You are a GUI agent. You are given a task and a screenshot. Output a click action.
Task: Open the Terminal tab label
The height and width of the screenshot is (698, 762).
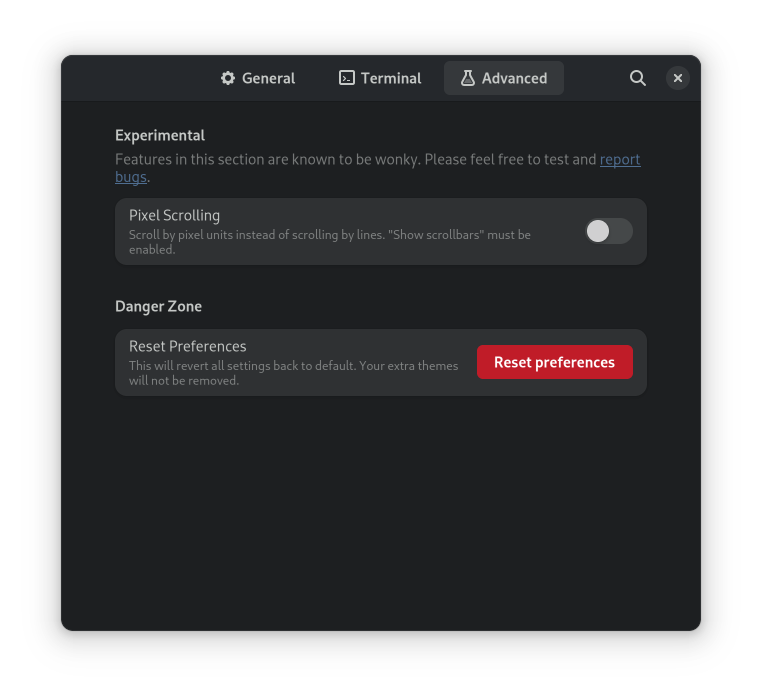(x=391, y=78)
